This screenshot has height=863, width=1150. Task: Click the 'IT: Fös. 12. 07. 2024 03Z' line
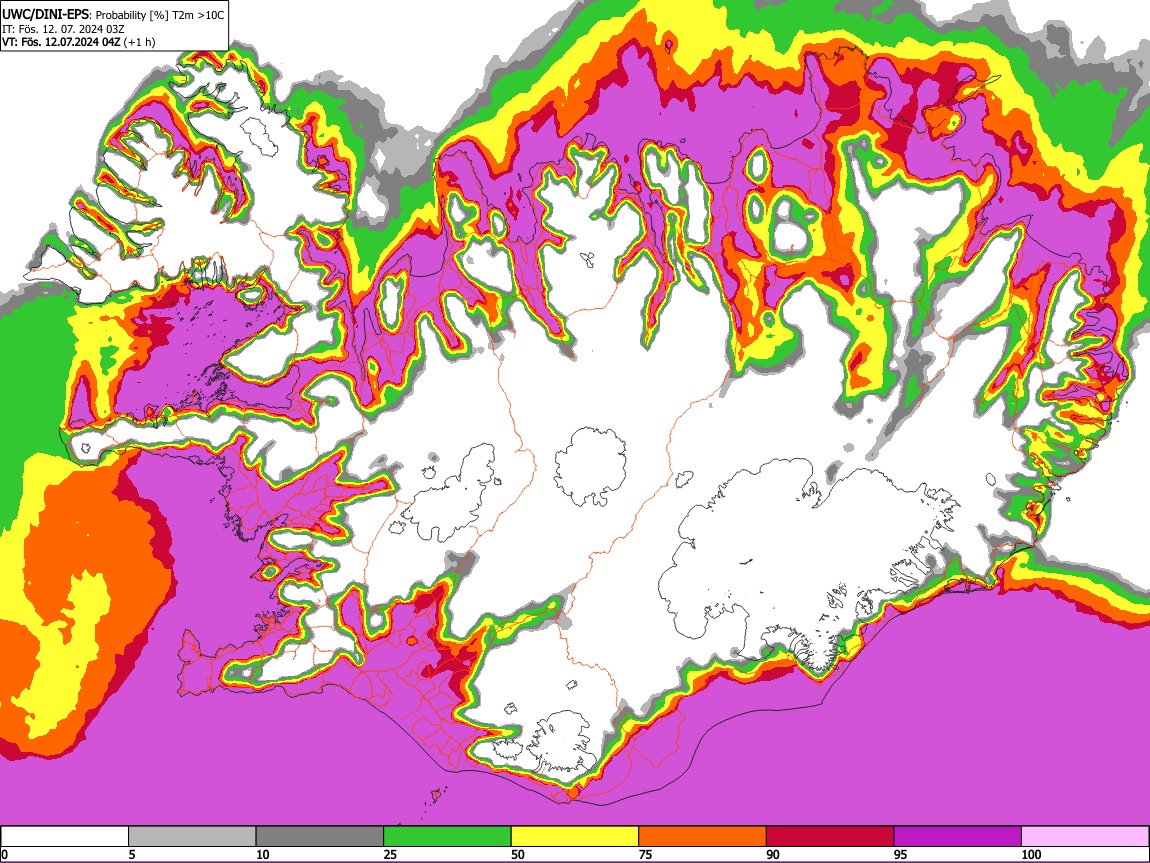(x=63, y=29)
